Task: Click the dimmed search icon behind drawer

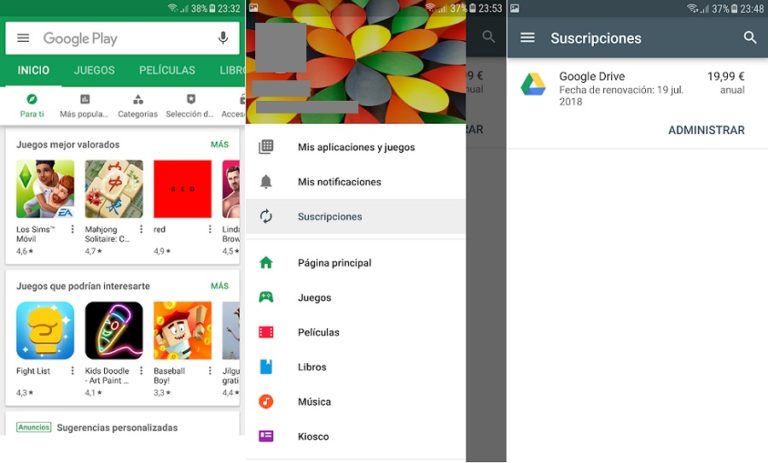Action: [488, 36]
